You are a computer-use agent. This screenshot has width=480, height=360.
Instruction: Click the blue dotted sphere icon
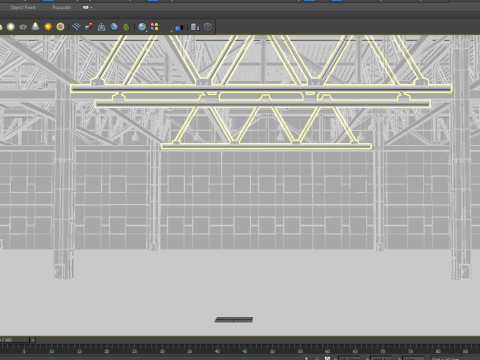tap(114, 27)
